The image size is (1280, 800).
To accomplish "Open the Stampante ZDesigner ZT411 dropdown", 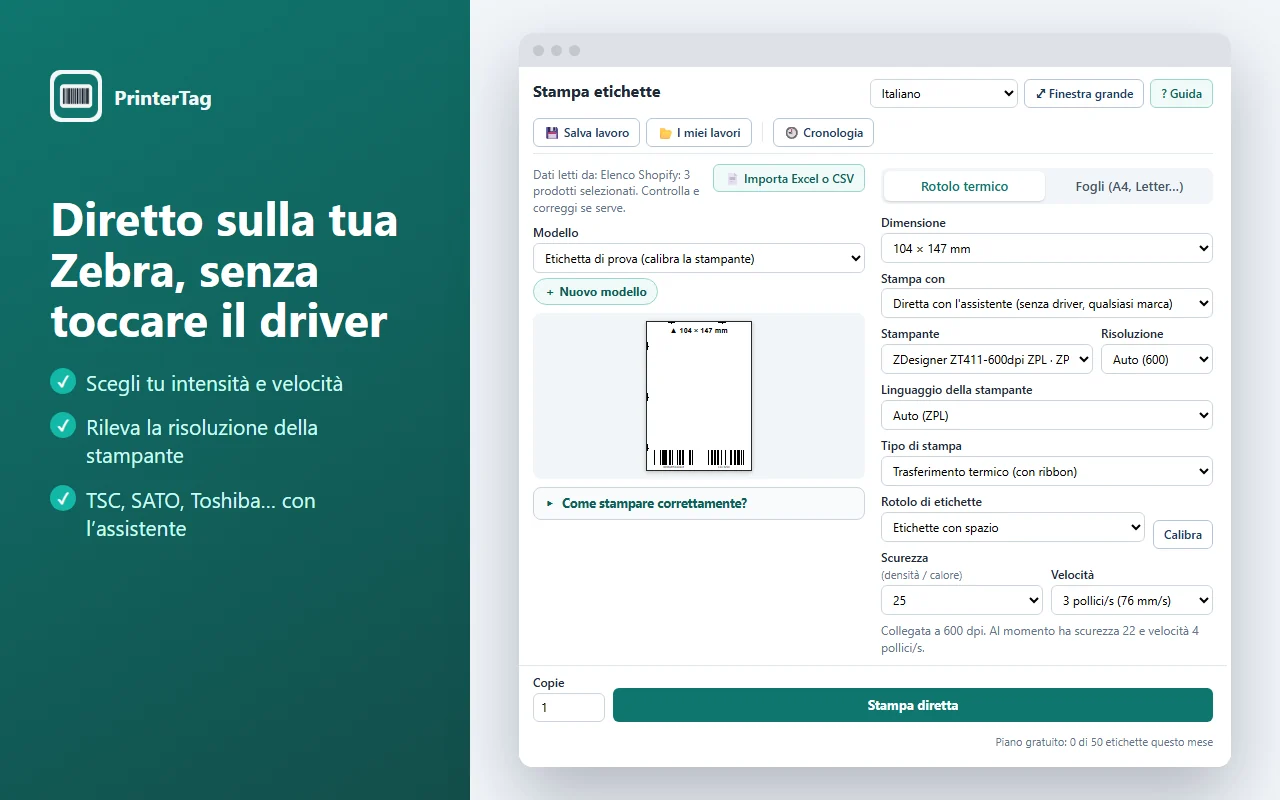I will pyautogui.click(x=987, y=359).
